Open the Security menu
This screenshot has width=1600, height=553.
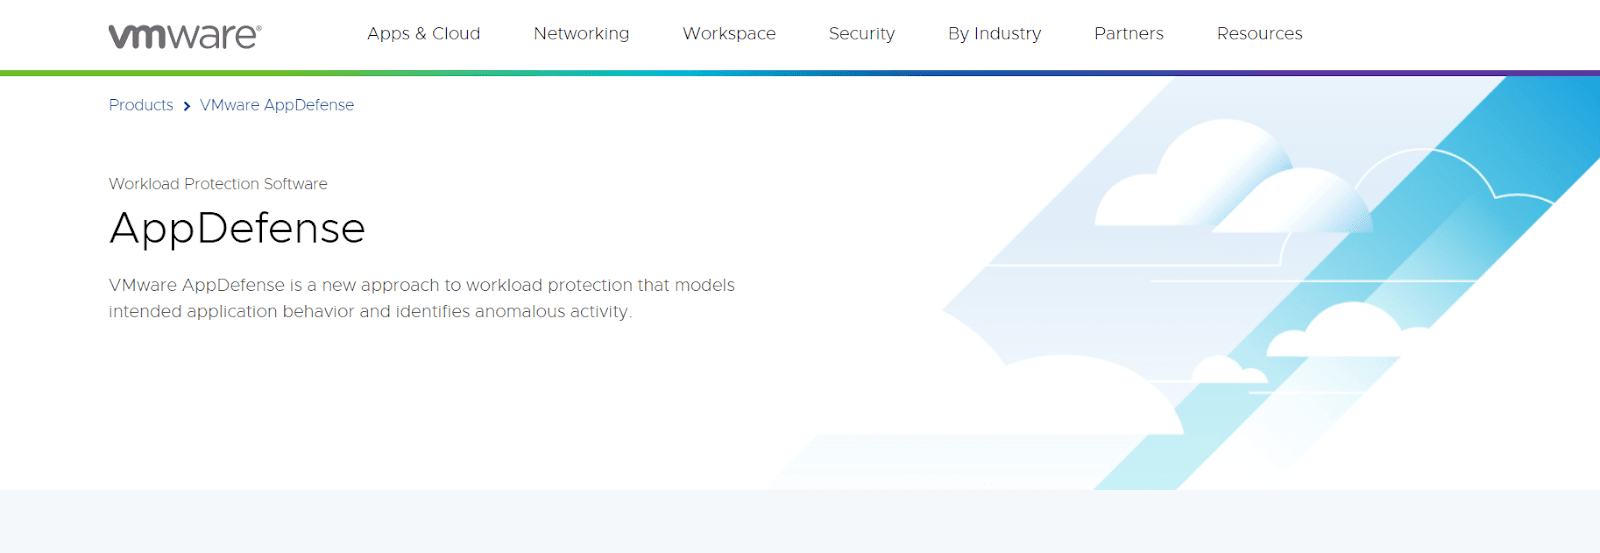[x=862, y=34]
